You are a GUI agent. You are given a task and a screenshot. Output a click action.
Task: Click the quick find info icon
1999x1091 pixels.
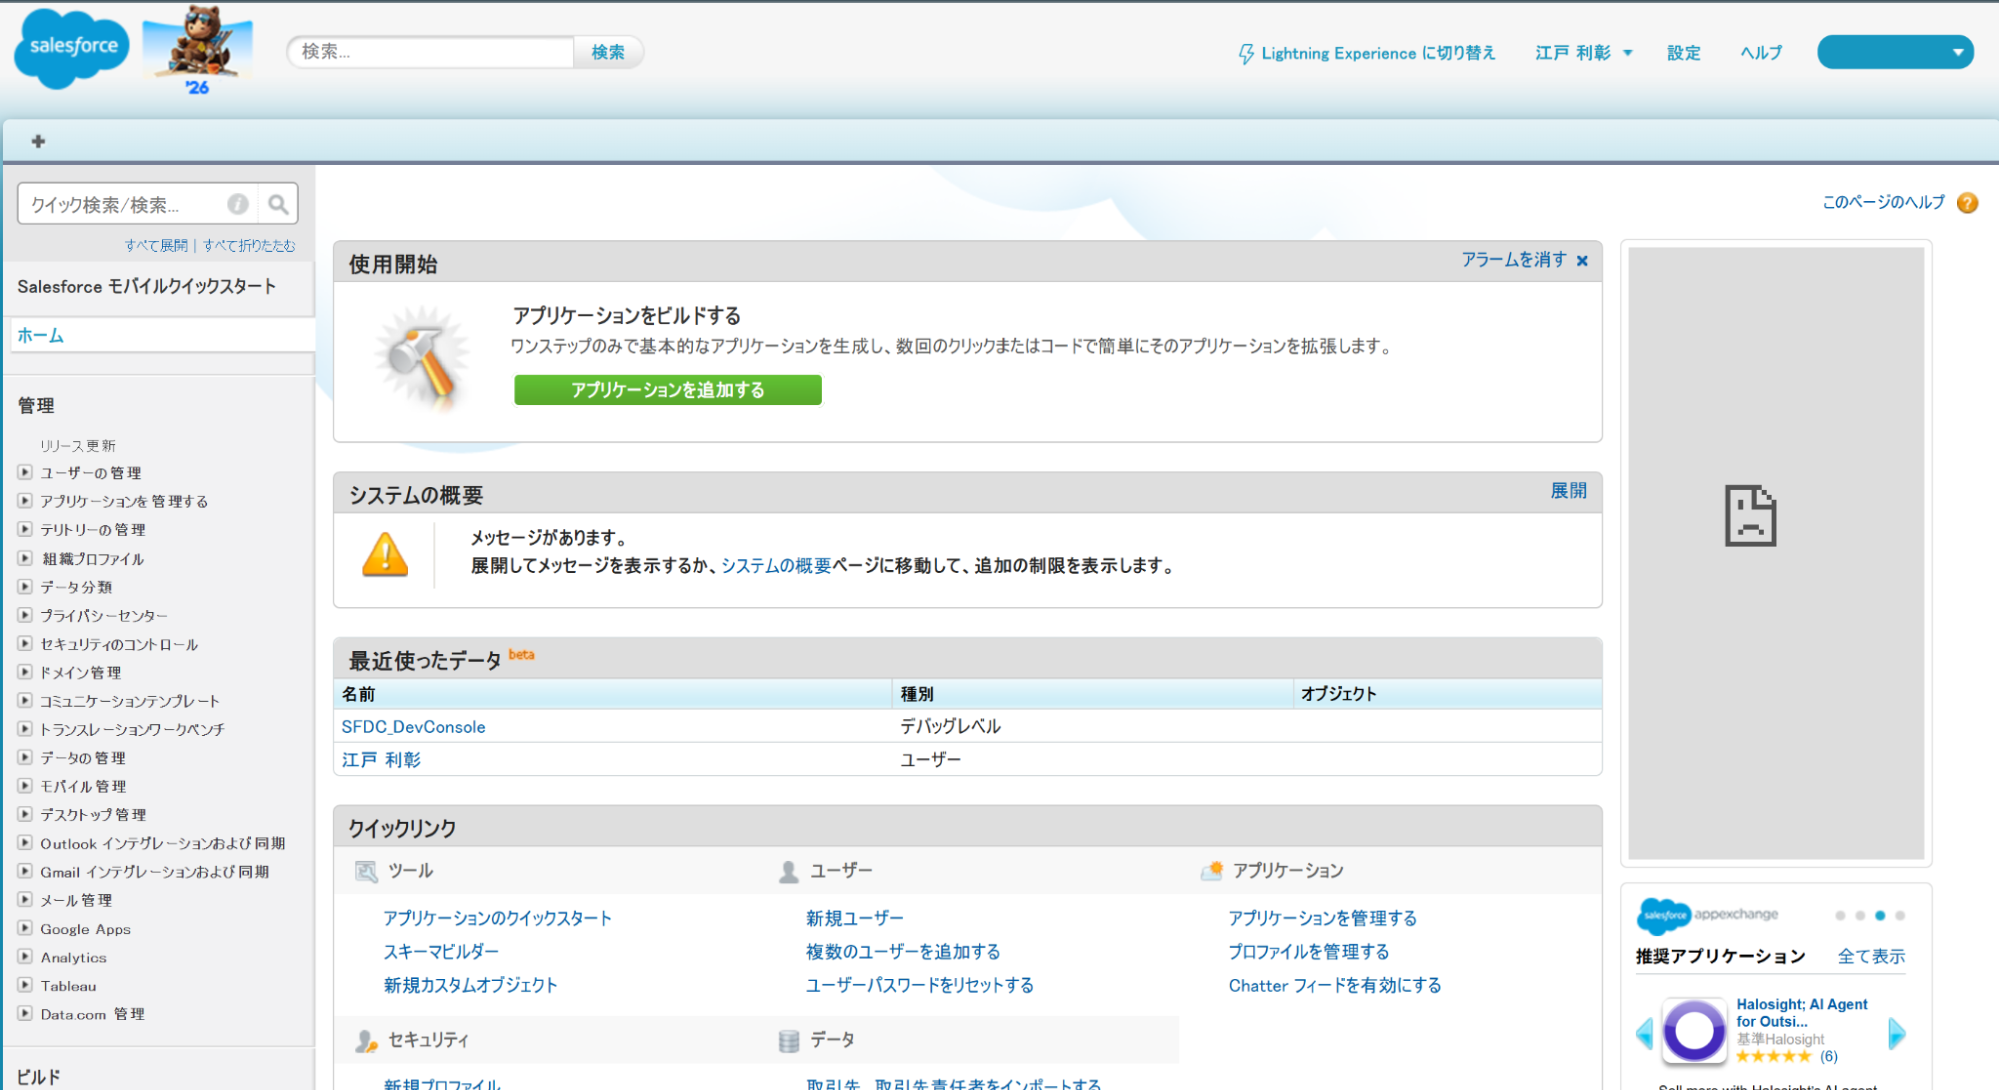[x=238, y=204]
